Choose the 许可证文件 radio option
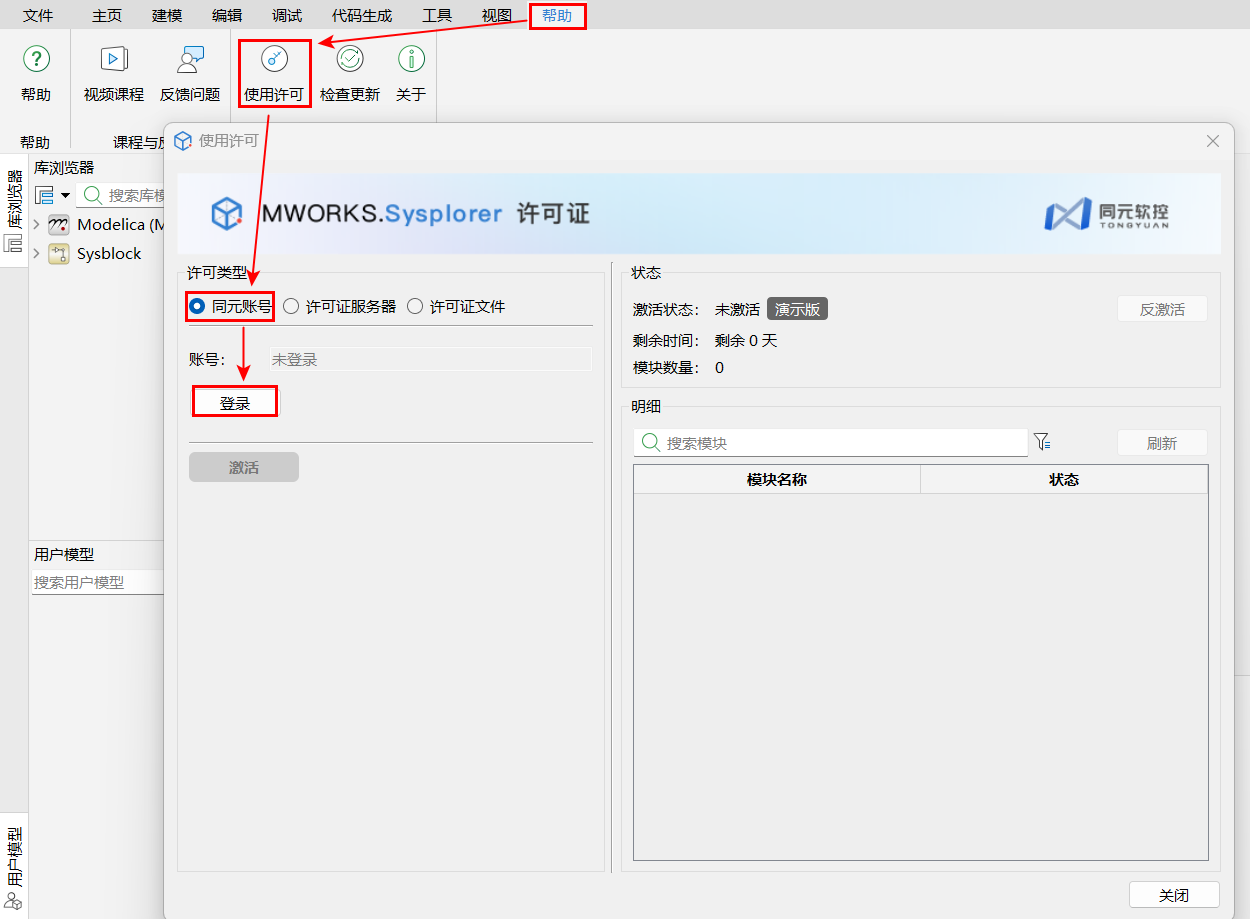 (x=415, y=307)
